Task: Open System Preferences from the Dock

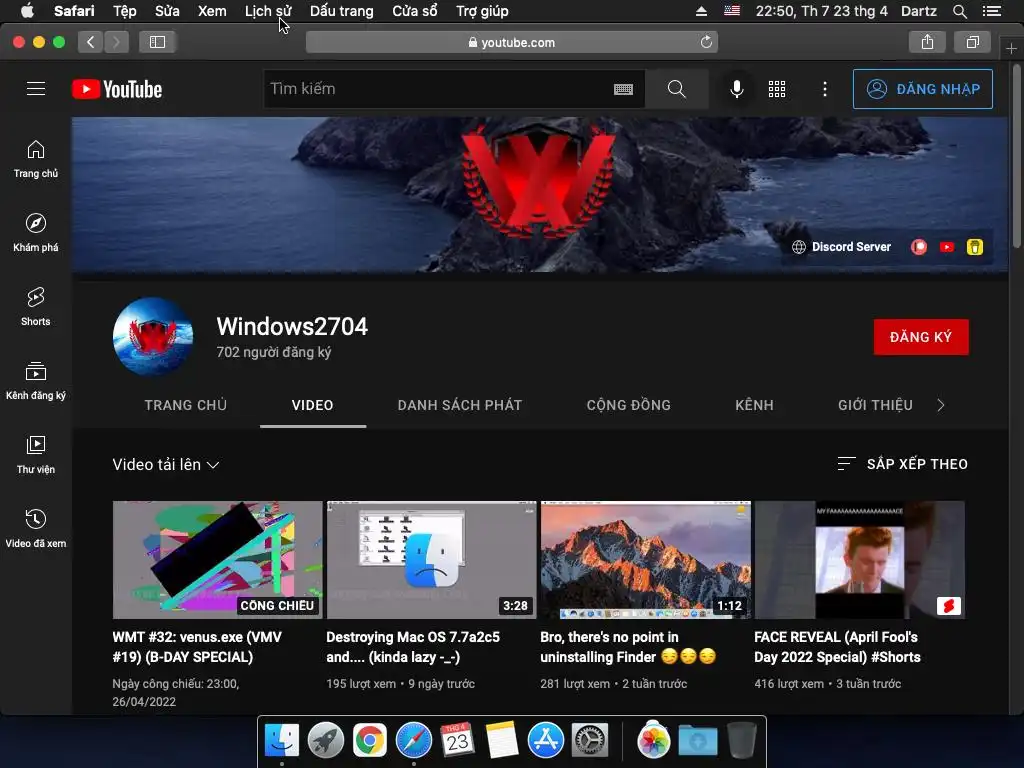Action: pyautogui.click(x=590, y=741)
